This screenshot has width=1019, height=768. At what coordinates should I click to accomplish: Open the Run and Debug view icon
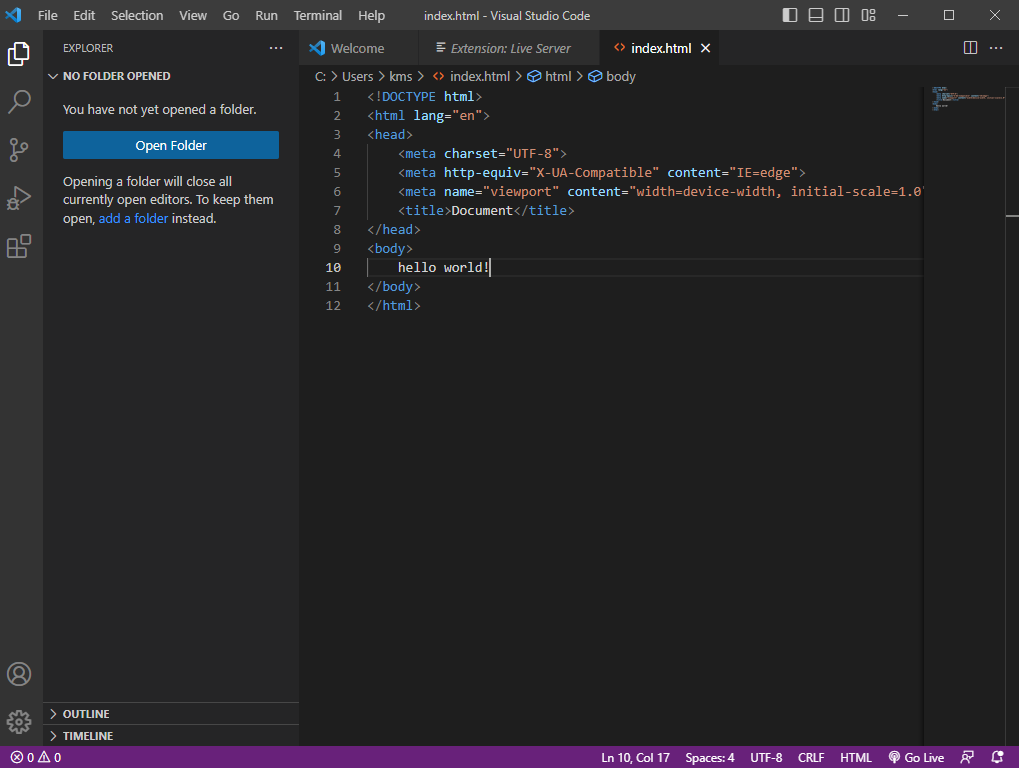coord(19,198)
